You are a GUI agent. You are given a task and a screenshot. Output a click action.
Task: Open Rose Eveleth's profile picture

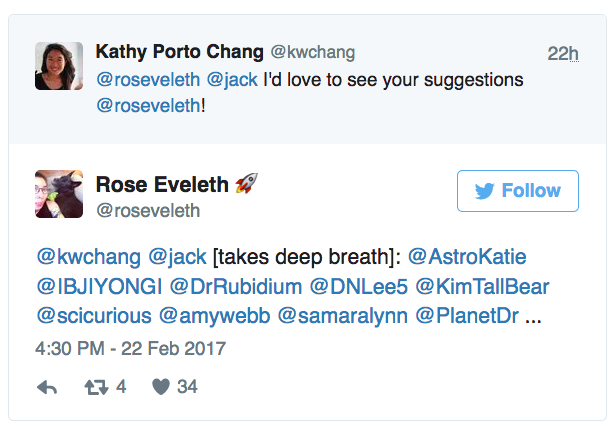pyautogui.click(x=59, y=194)
